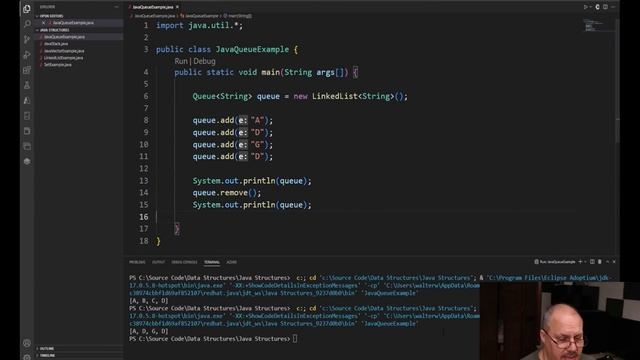Image resolution: width=640 pixels, height=360 pixels.
Task: Switch to the Debug Console panel tab
Action: tap(184, 262)
